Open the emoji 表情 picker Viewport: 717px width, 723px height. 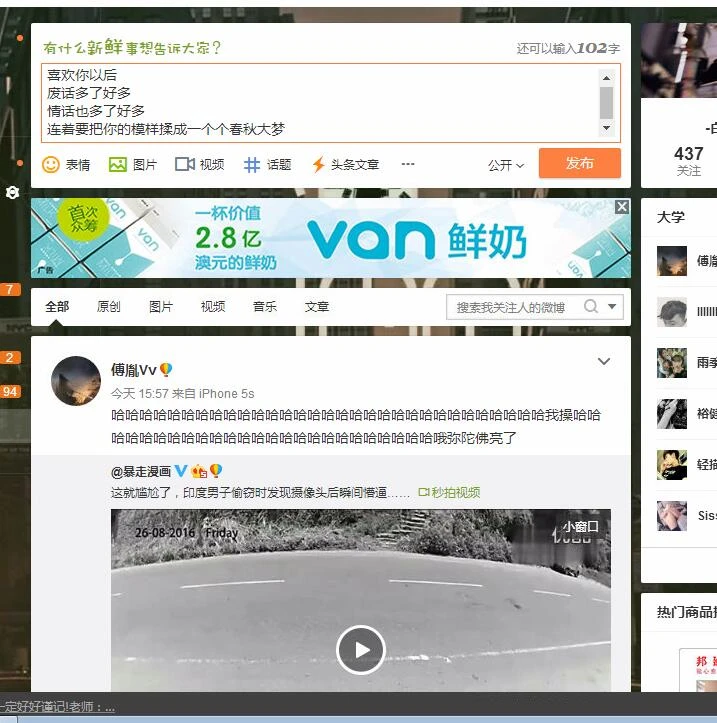click(x=52, y=165)
